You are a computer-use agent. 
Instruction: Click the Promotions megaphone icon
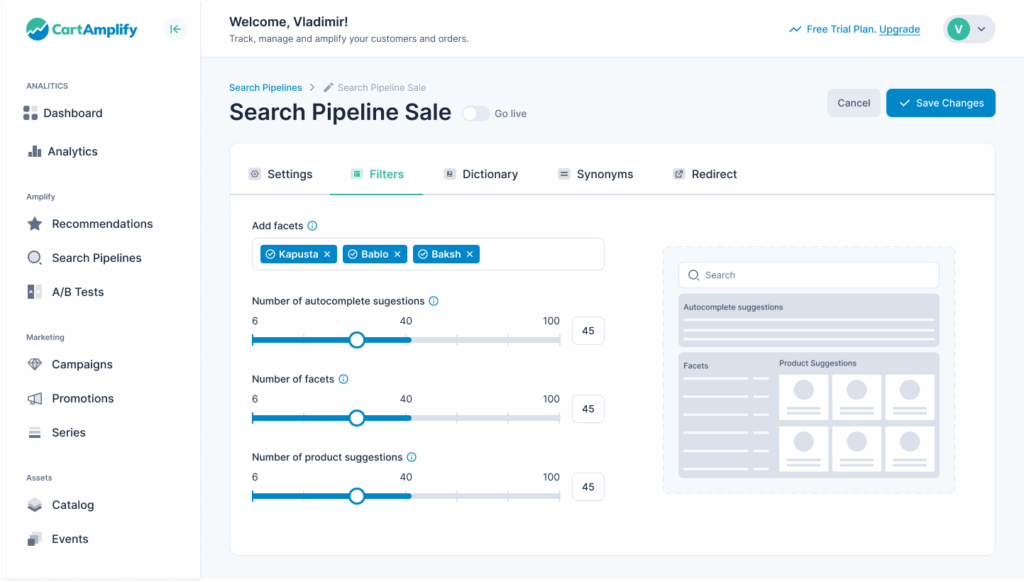tap(35, 398)
